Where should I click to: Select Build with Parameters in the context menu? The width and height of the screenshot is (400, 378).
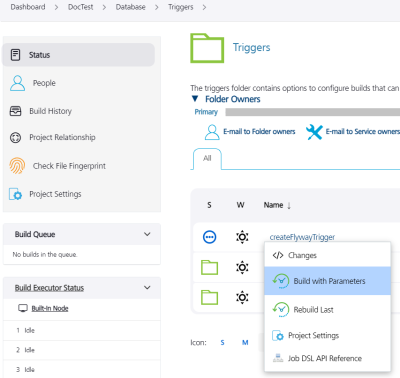coord(327,281)
